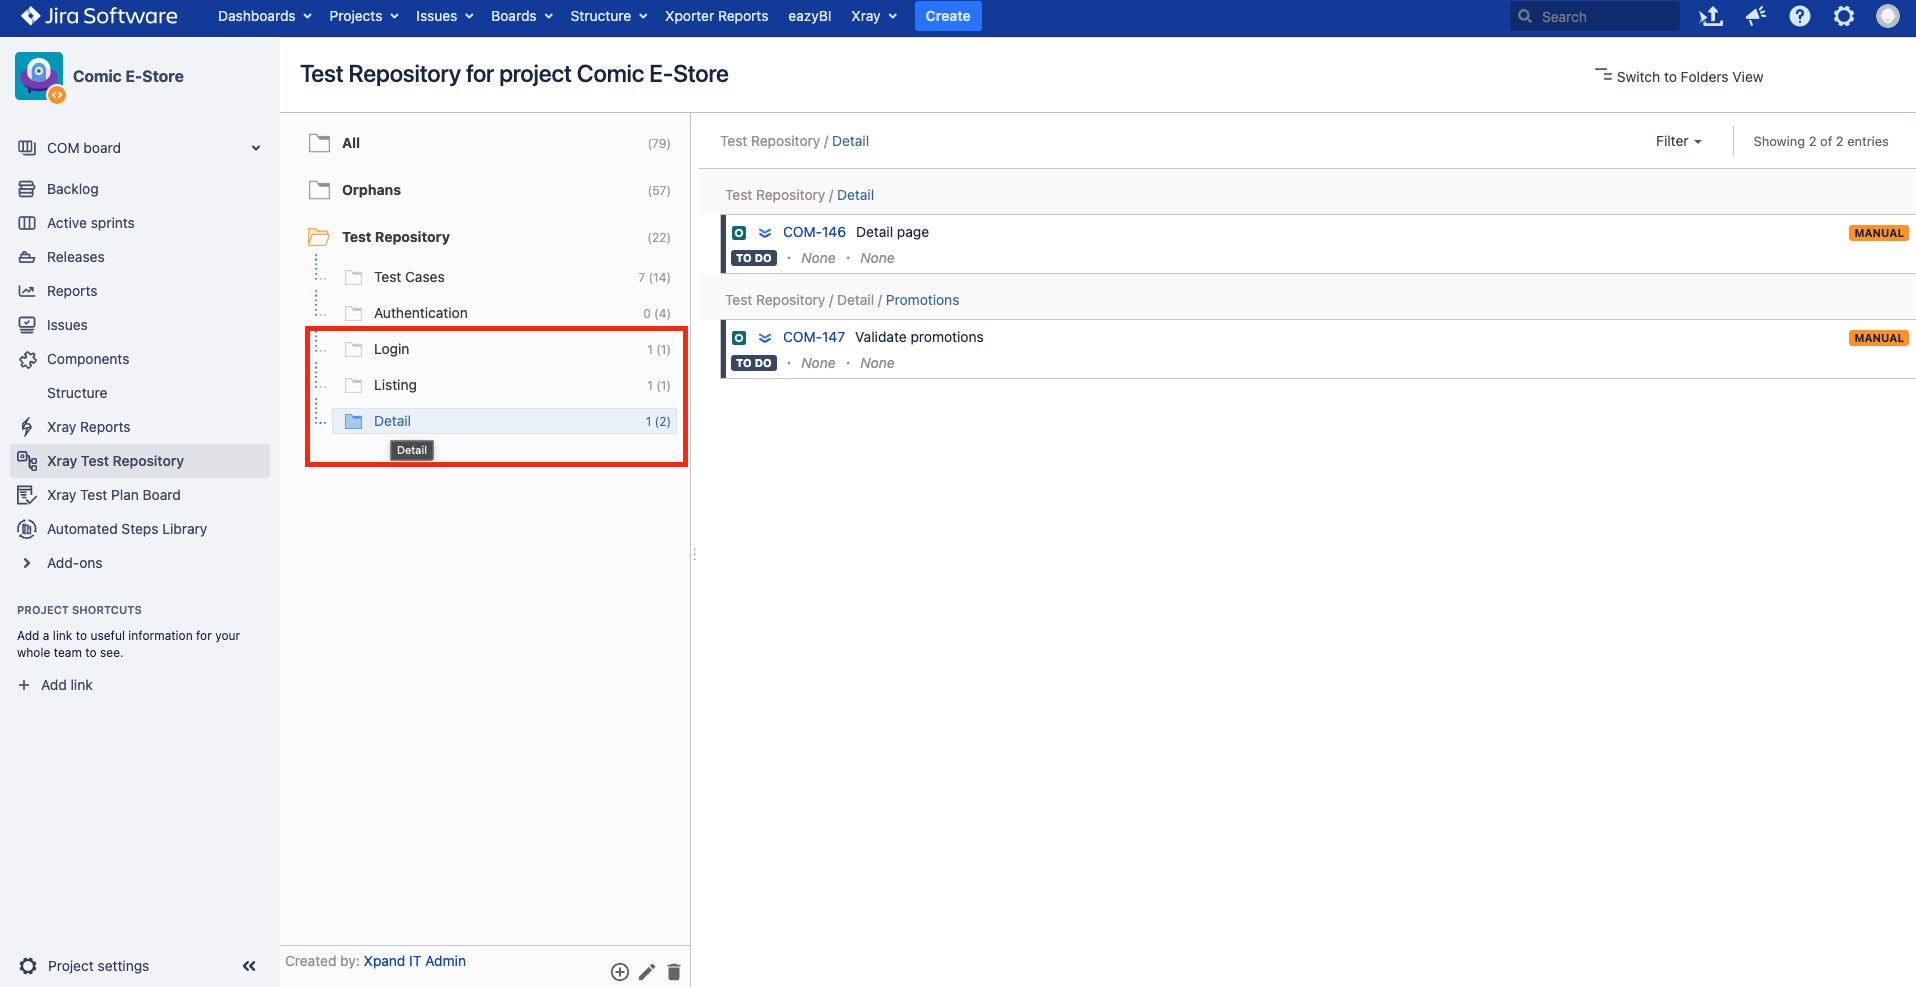
Task: Click MANUAL badge on Validate promotions
Action: pos(1879,338)
